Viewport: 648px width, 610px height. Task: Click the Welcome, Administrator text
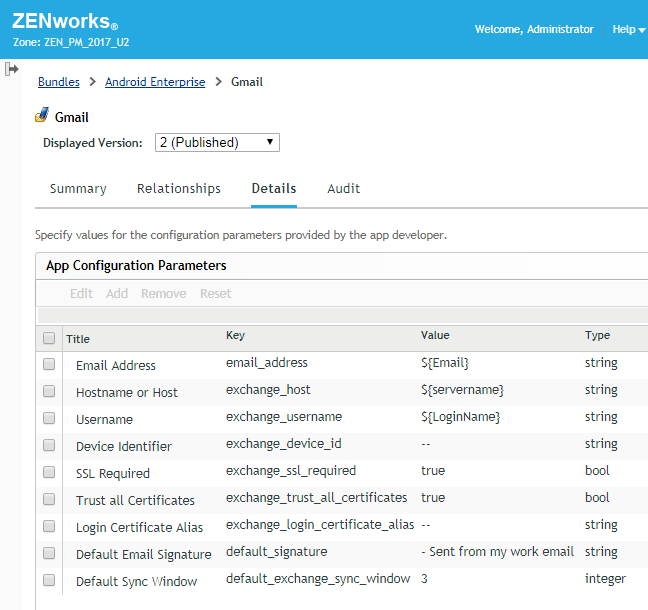click(x=534, y=29)
